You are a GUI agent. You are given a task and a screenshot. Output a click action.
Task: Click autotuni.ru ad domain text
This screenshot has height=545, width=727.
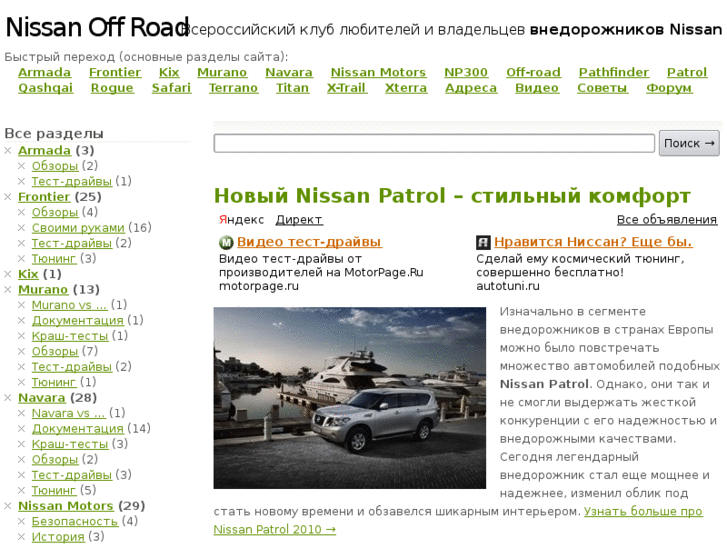(508, 286)
